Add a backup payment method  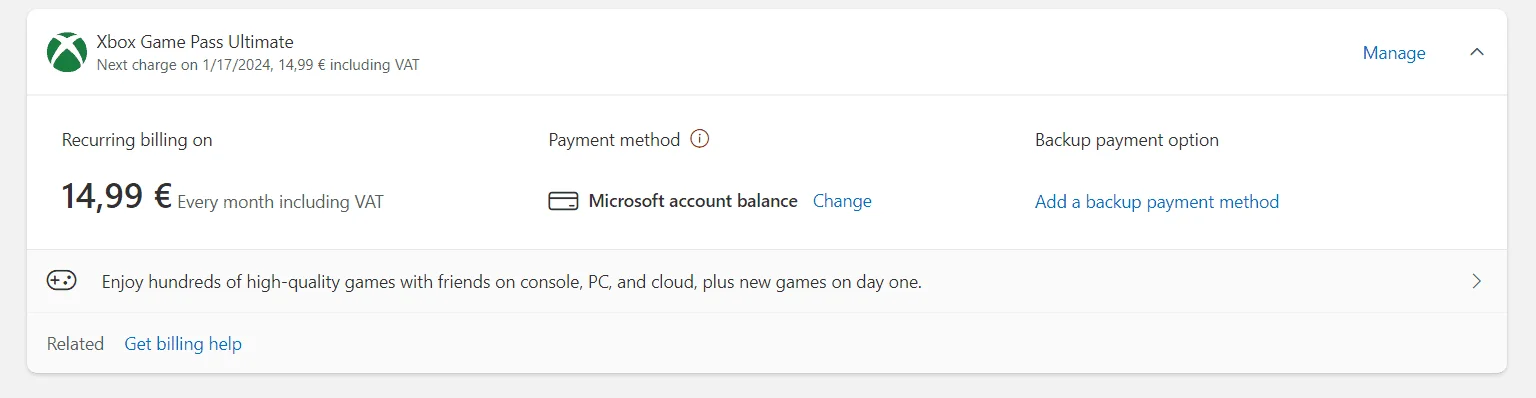(1157, 202)
